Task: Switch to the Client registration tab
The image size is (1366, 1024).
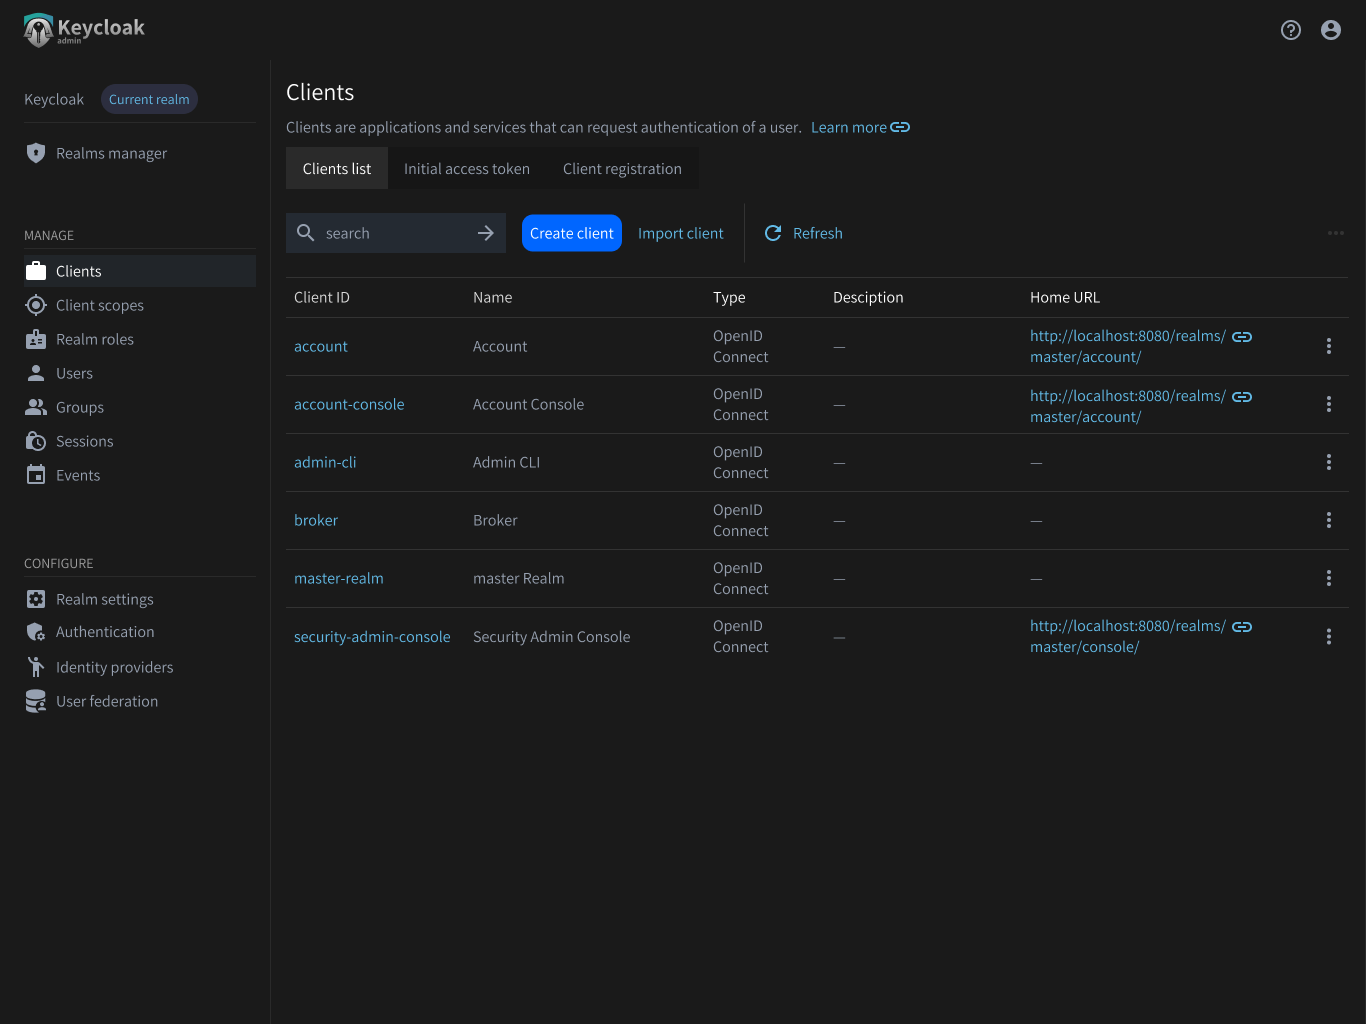Action: (622, 168)
